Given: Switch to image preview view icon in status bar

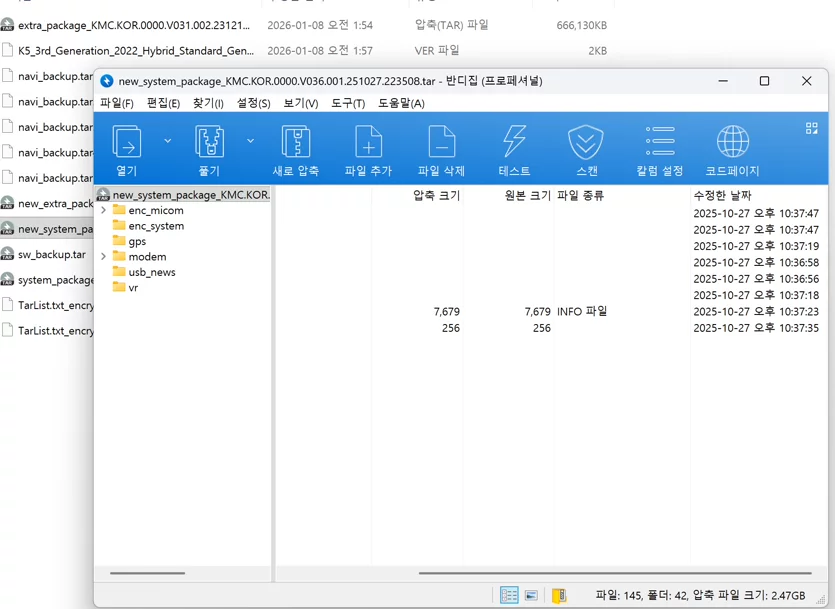Looking at the screenshot, I should coord(531,595).
